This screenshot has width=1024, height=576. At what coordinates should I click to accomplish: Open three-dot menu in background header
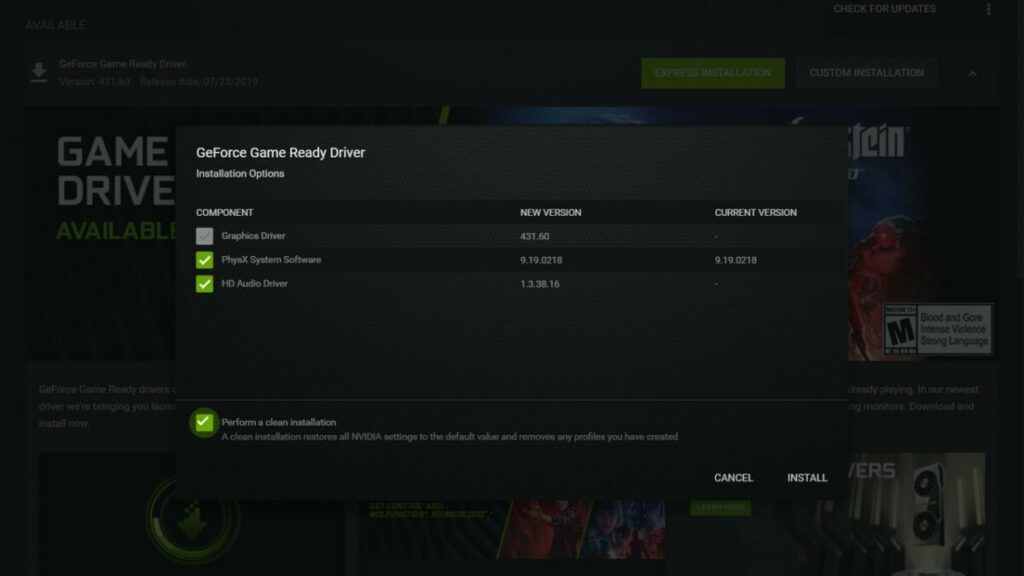[x=988, y=9]
